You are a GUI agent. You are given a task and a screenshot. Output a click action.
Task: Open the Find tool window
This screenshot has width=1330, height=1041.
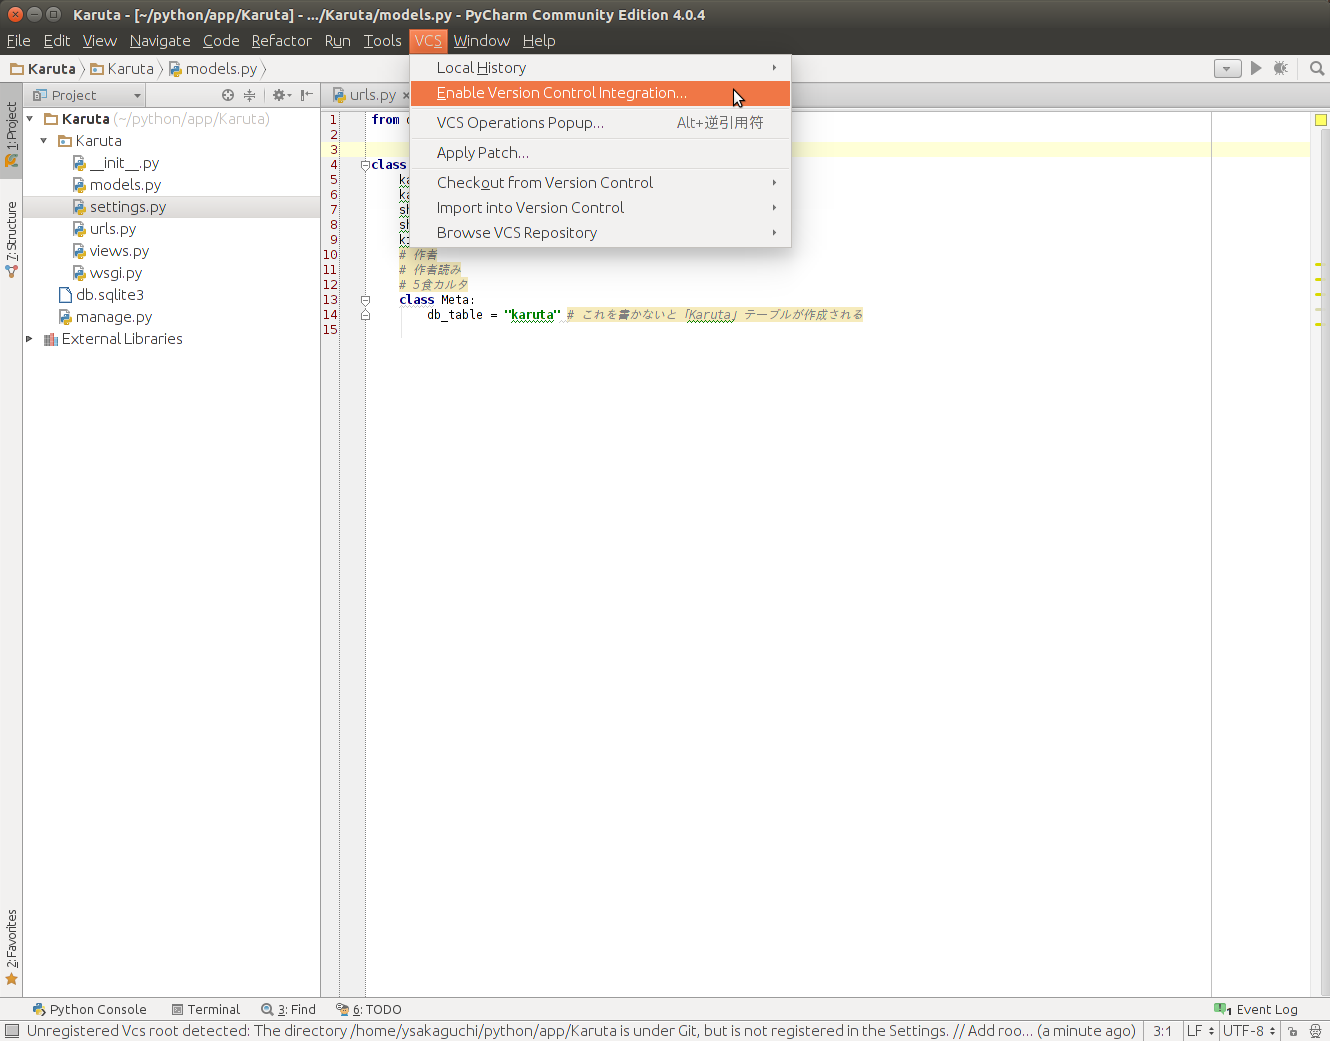[x=288, y=1009]
